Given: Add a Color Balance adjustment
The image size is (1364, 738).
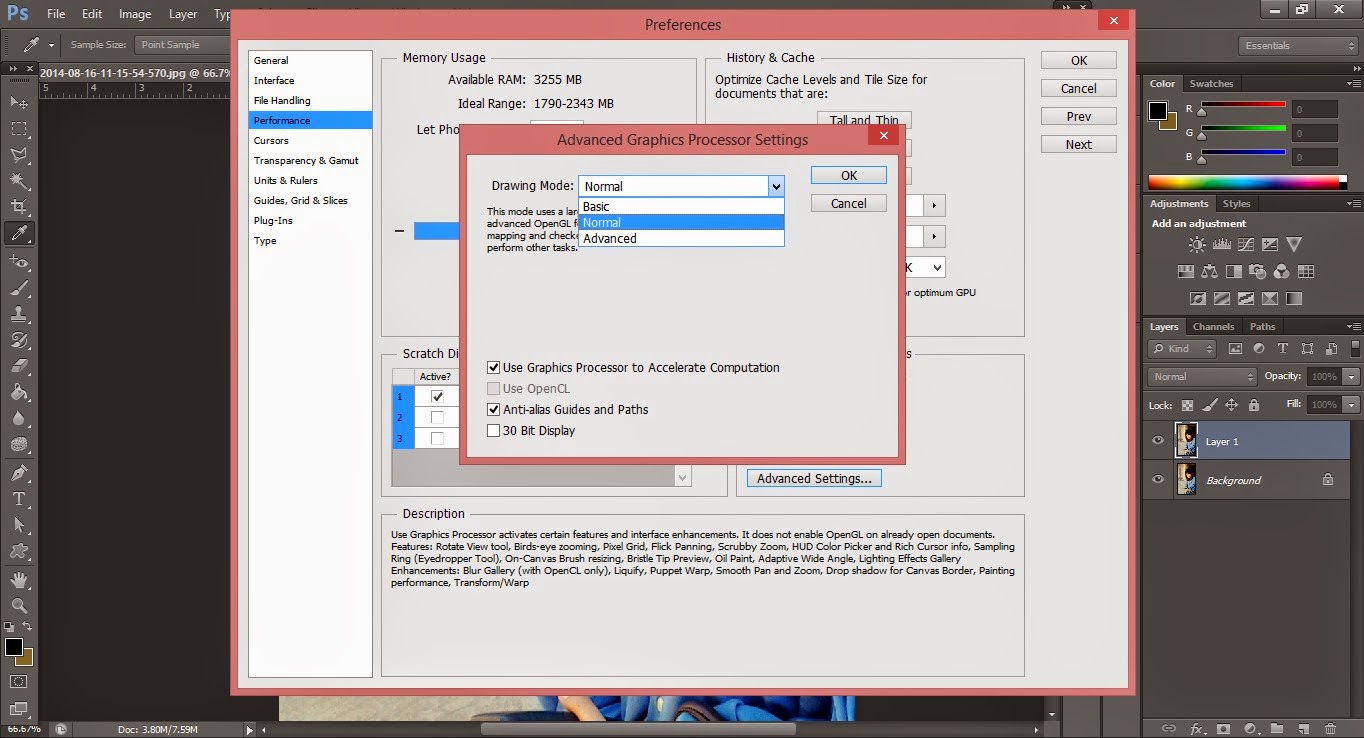Looking at the screenshot, I should point(1209,271).
